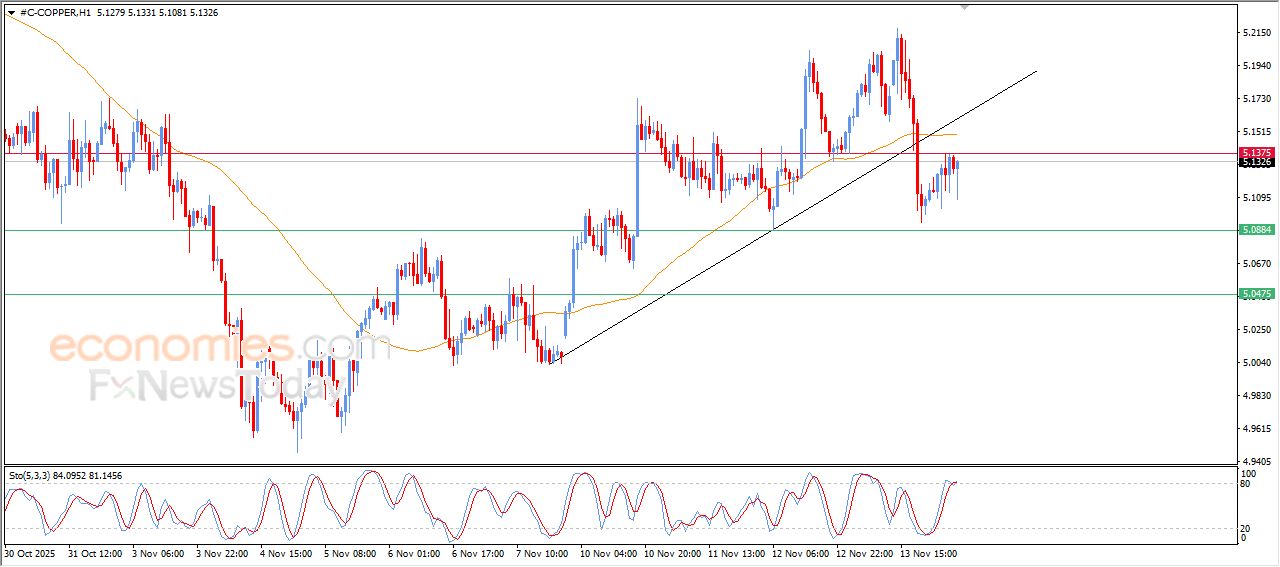
Task: Click the #C-COPPER,H1 chart title text
Action: click(55, 13)
